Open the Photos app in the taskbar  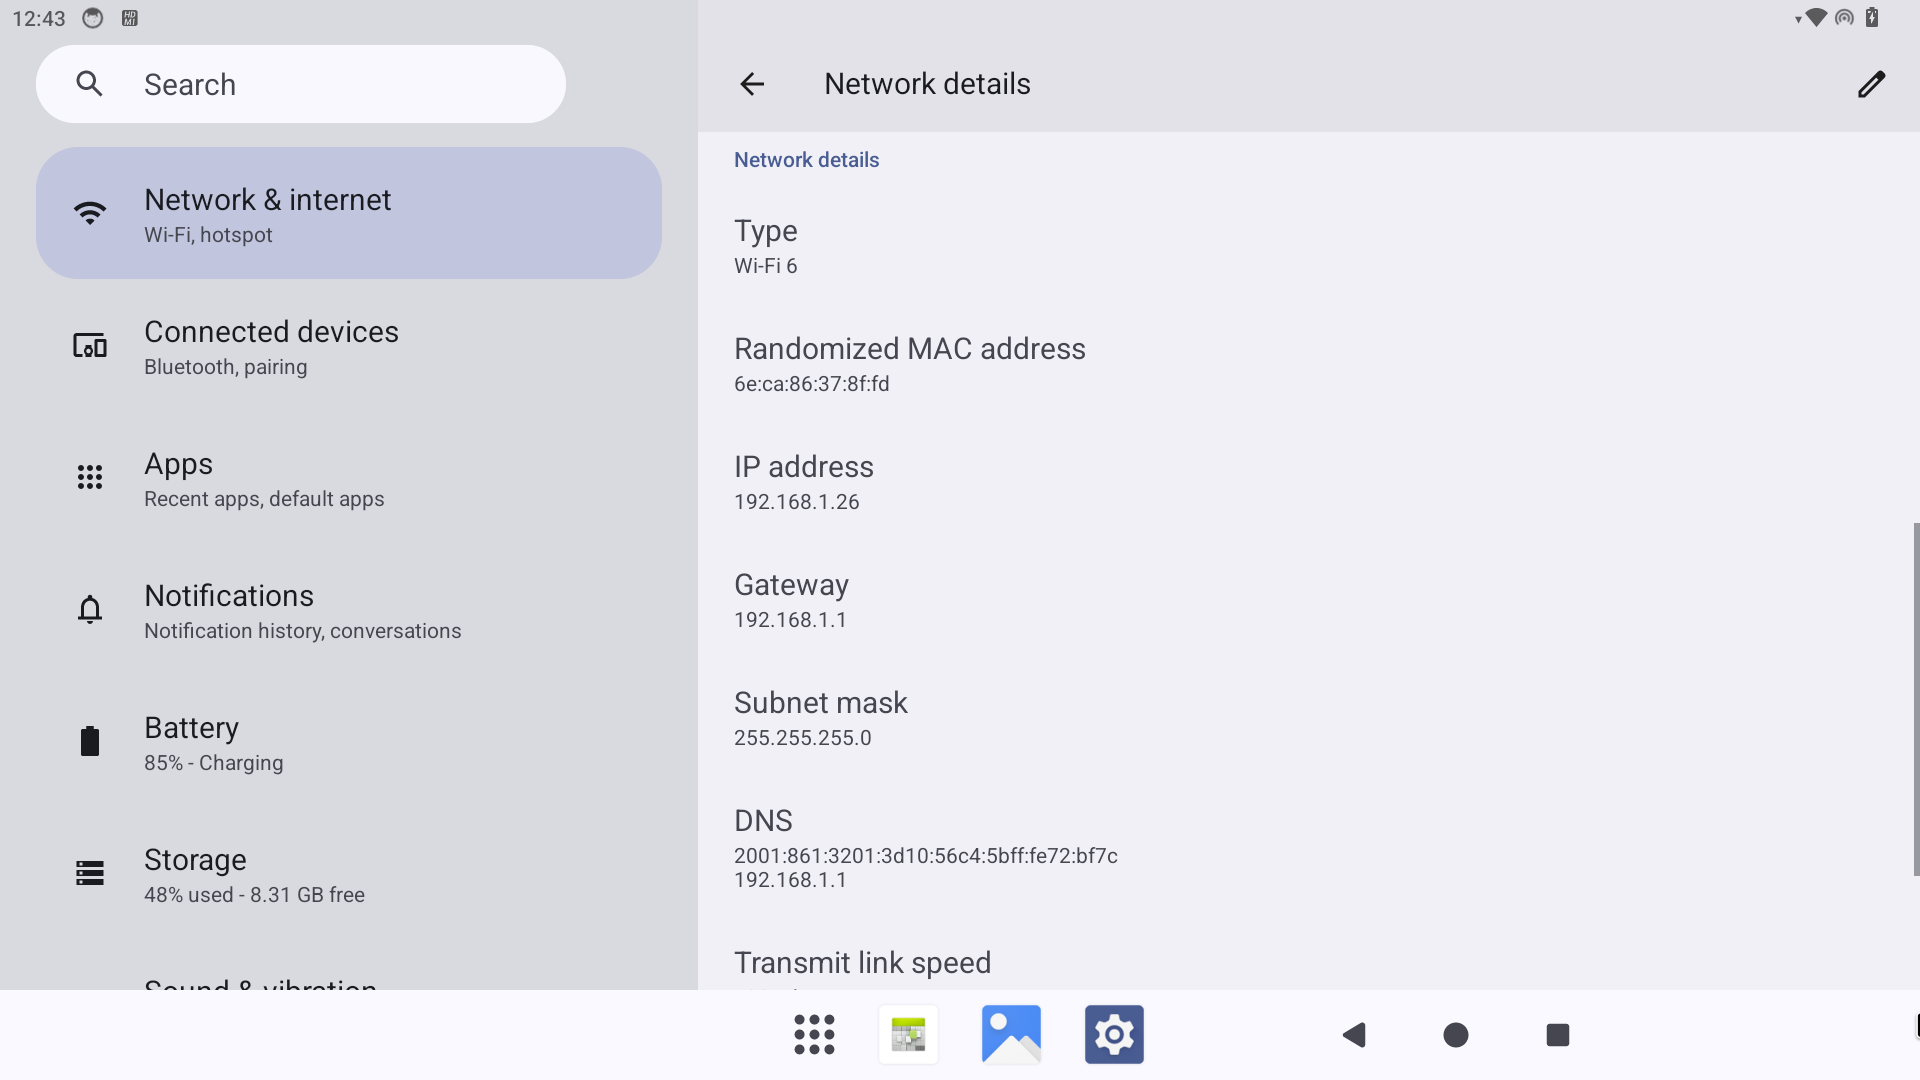tap(1011, 1034)
